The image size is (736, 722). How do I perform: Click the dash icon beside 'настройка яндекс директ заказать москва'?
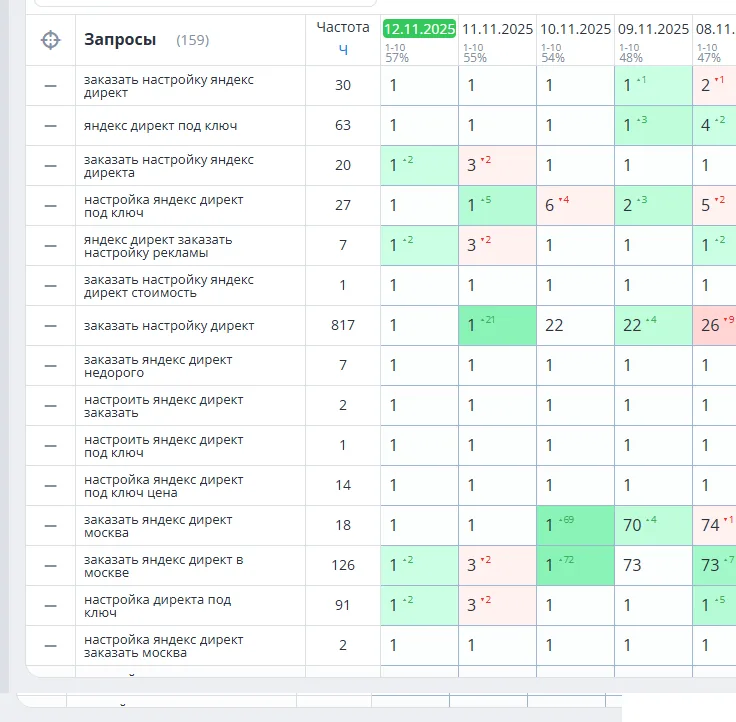point(51,646)
